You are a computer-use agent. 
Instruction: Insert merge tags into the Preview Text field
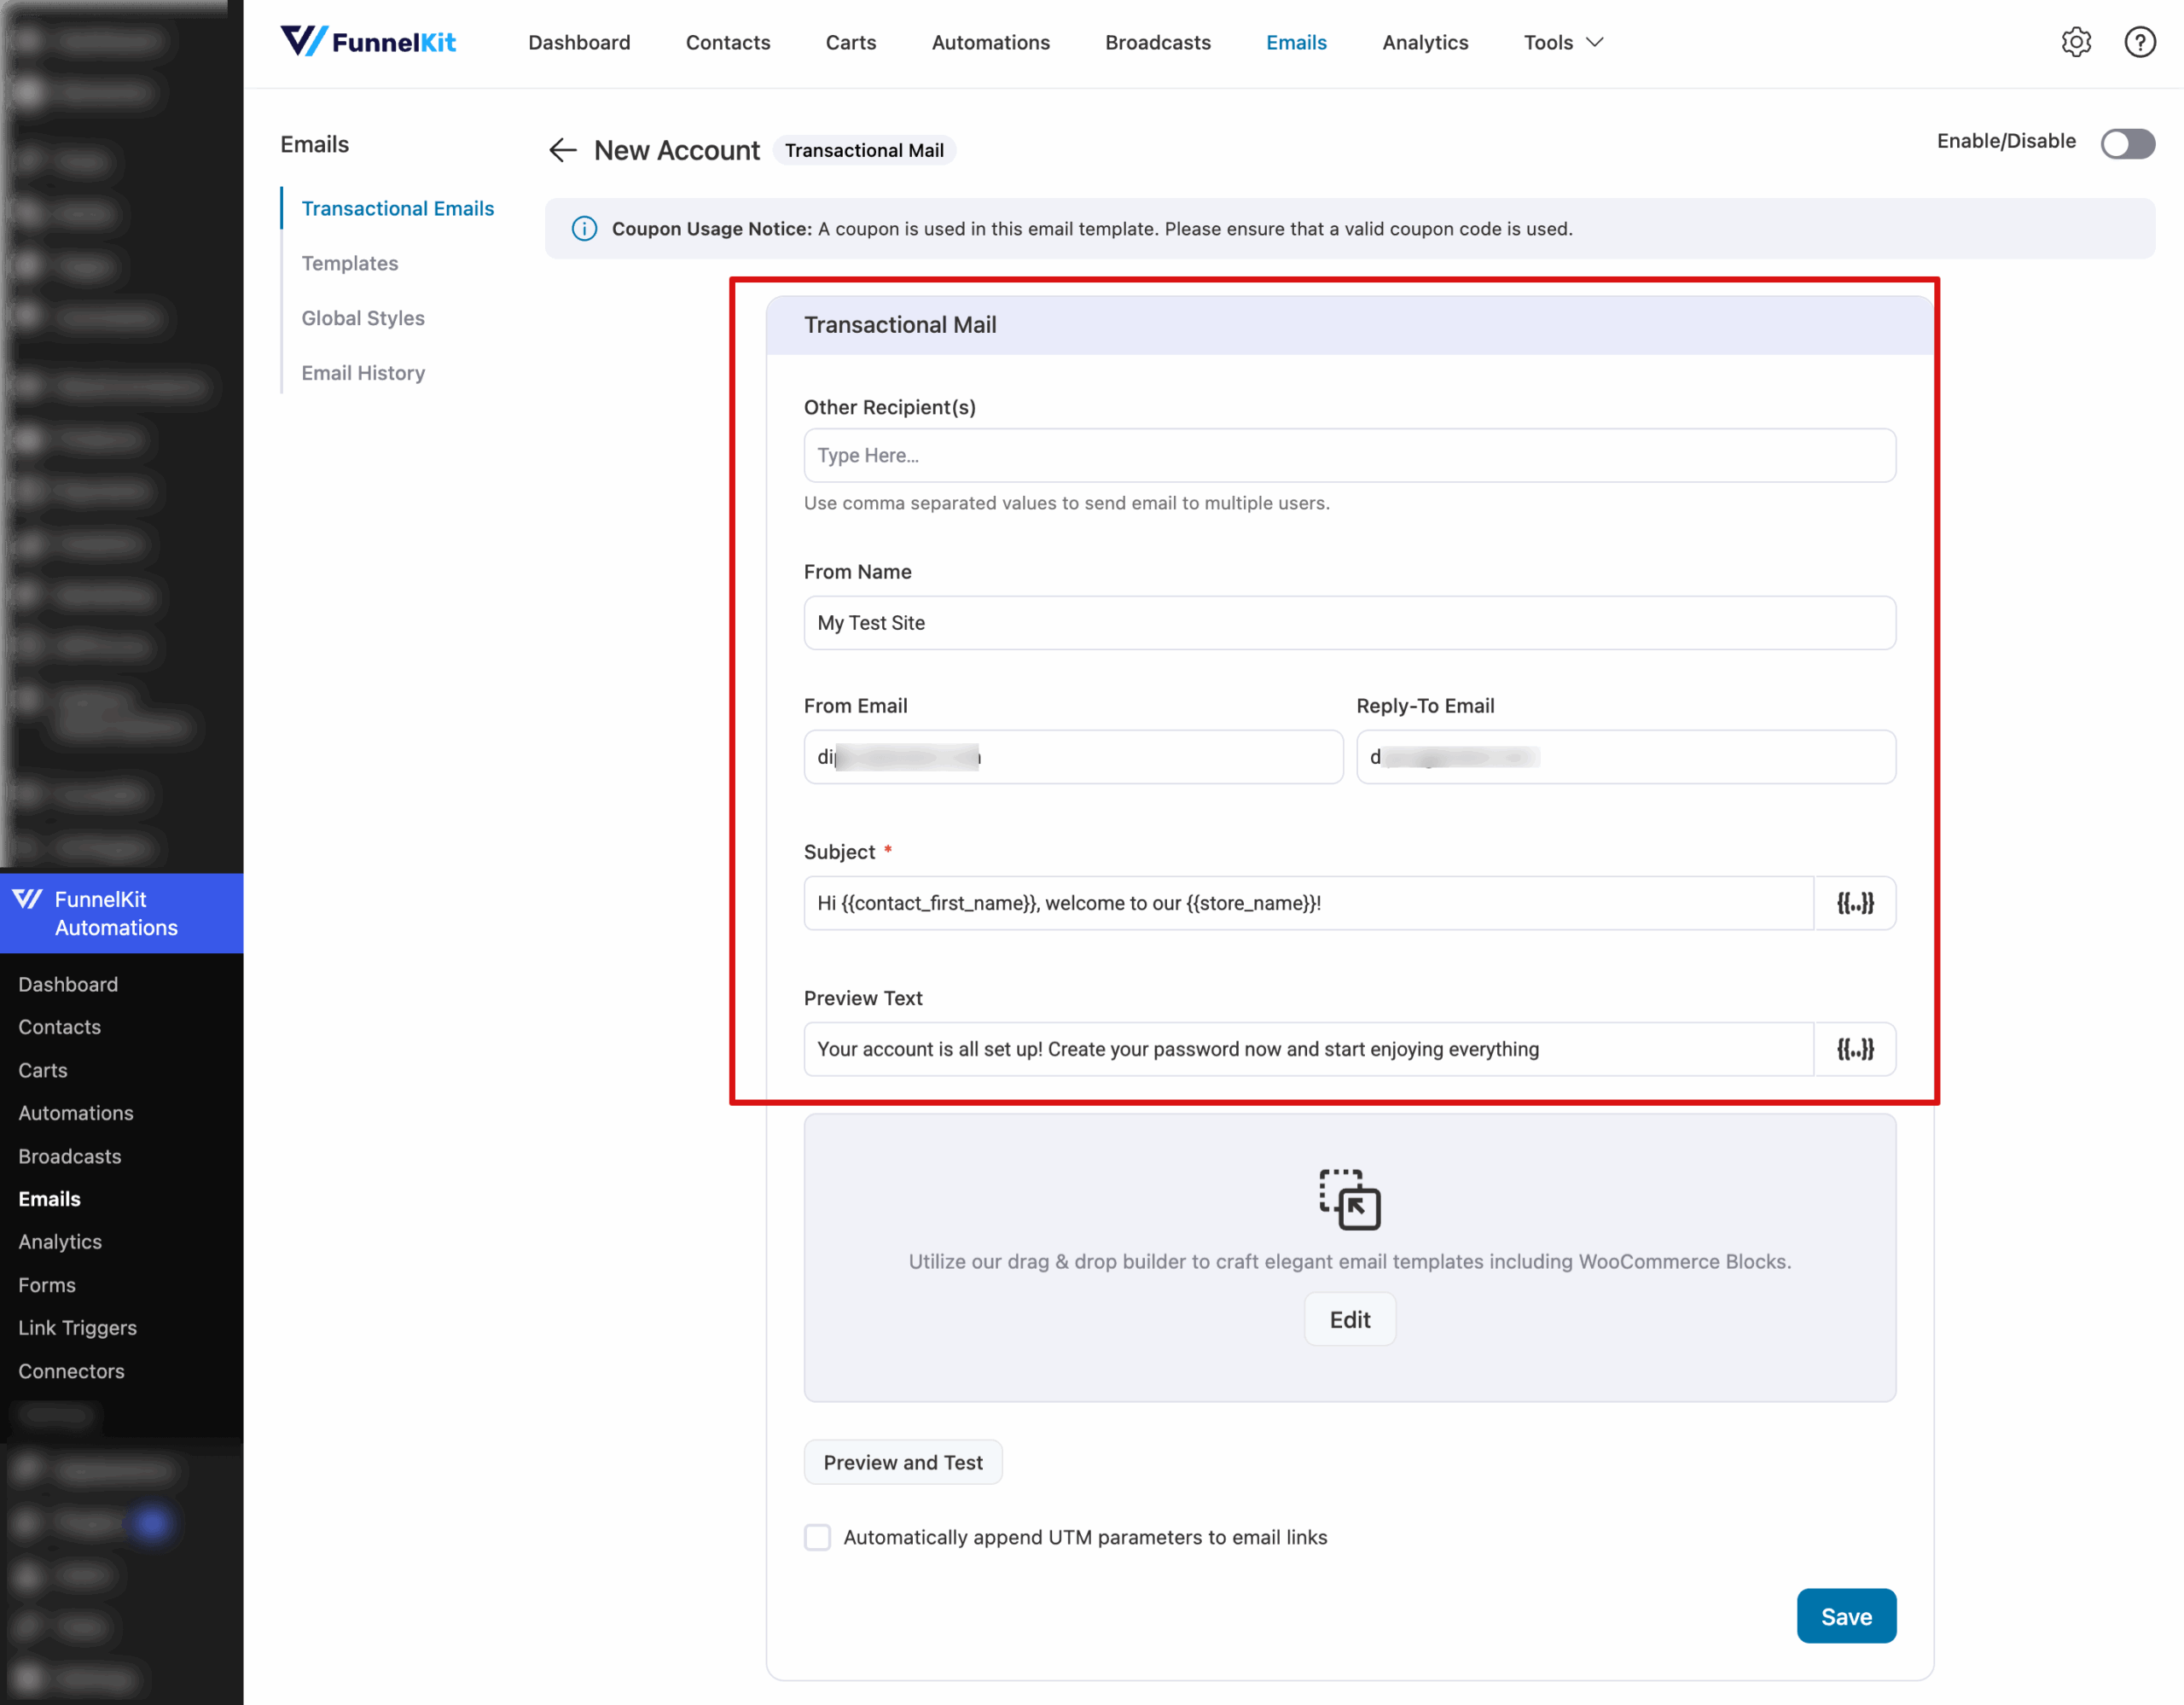[x=1855, y=1048]
